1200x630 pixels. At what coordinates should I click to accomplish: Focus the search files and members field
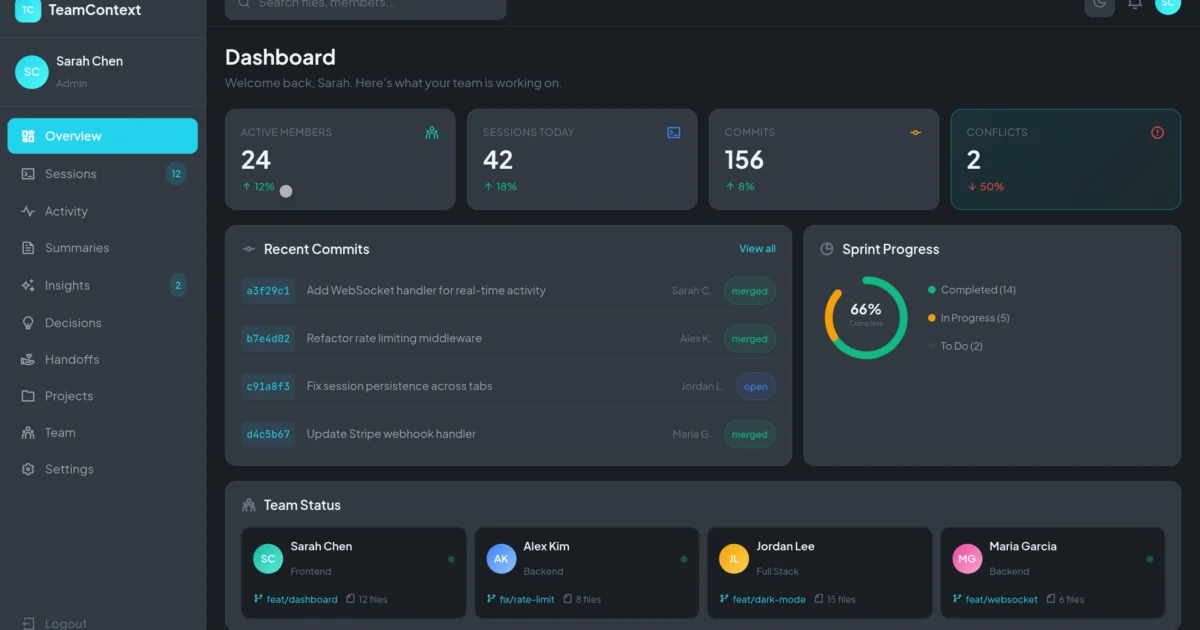[366, 6]
